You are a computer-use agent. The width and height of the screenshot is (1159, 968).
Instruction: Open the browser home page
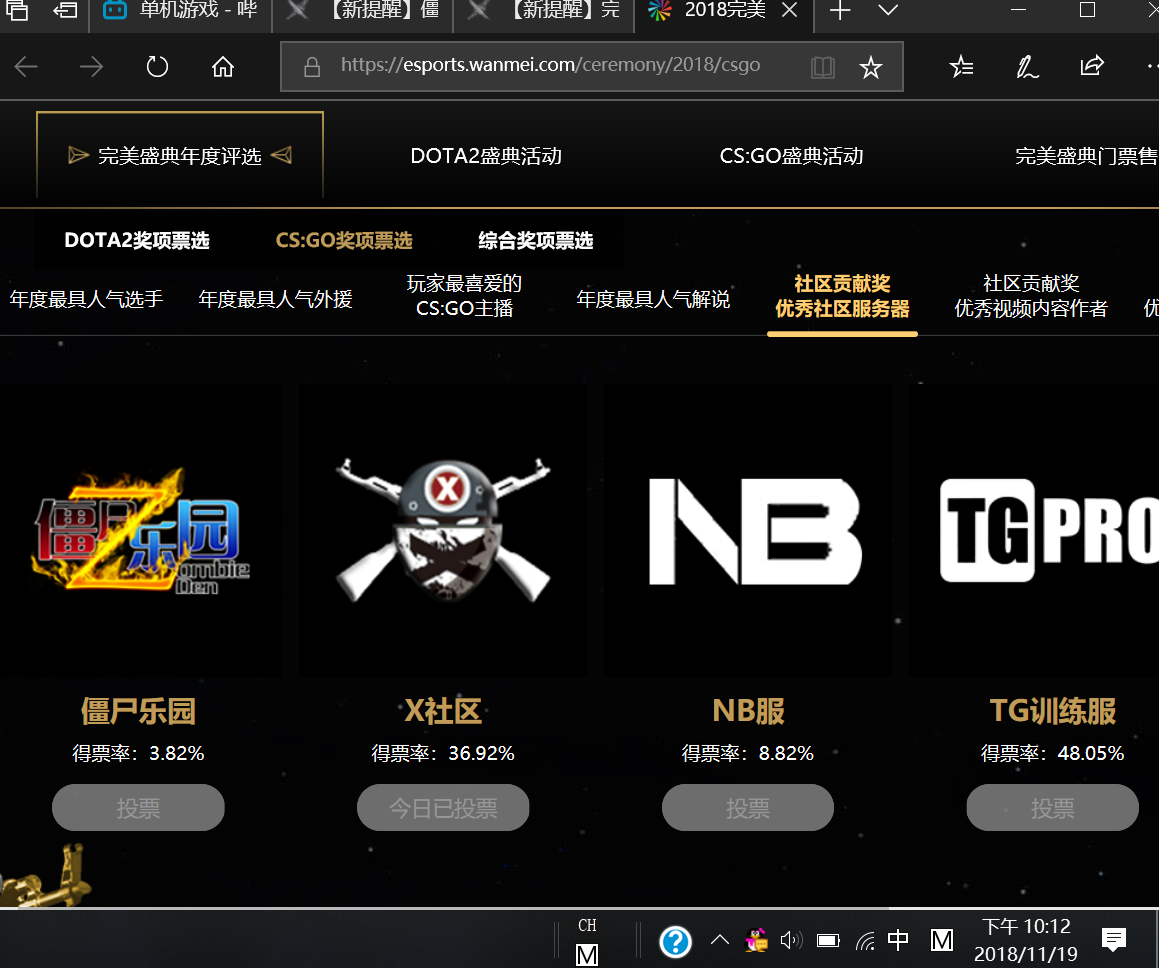pos(222,66)
